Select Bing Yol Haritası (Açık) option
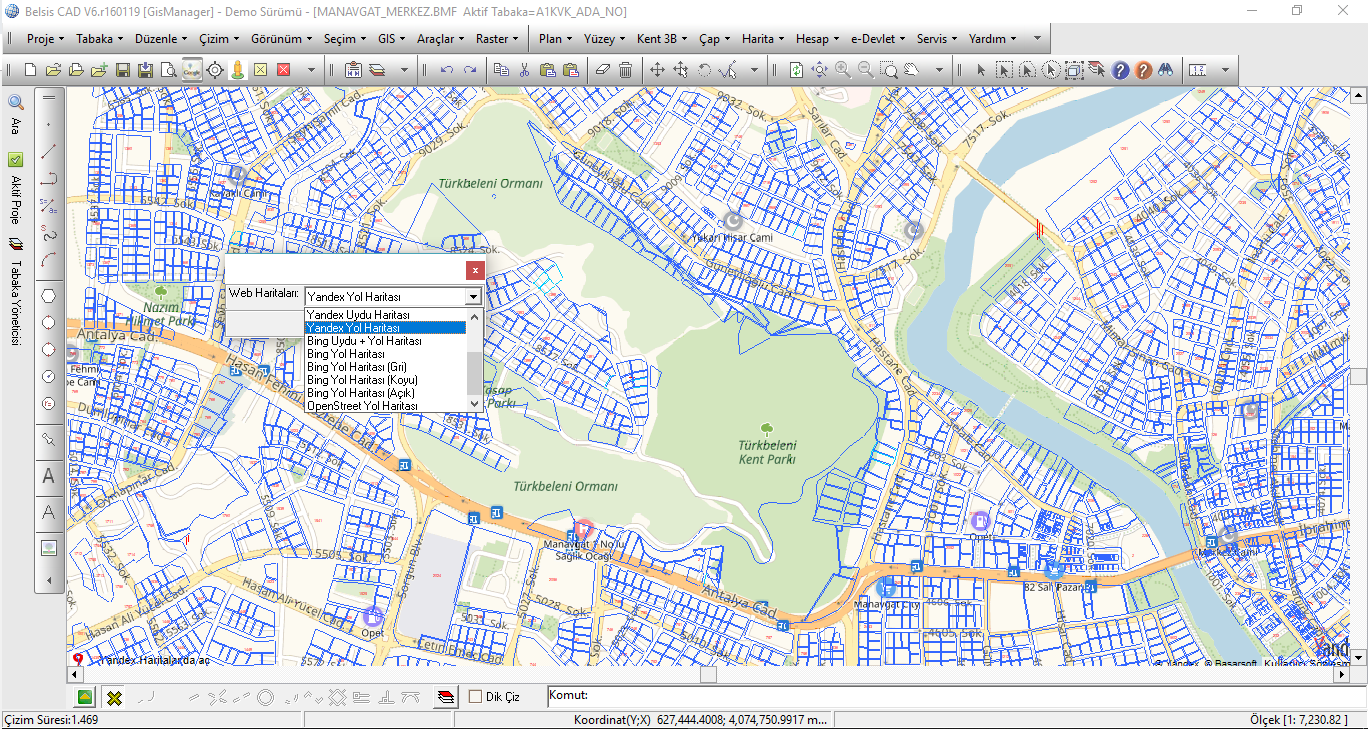 click(385, 393)
